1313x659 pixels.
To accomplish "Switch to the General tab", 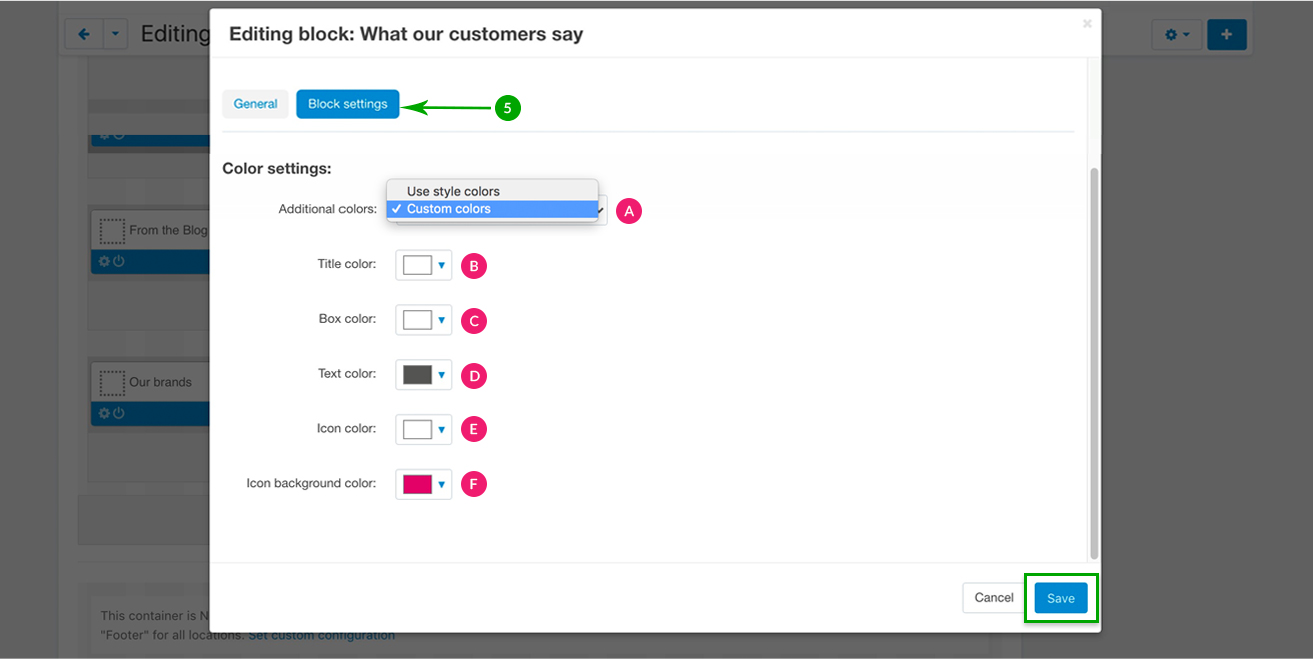I will (255, 104).
